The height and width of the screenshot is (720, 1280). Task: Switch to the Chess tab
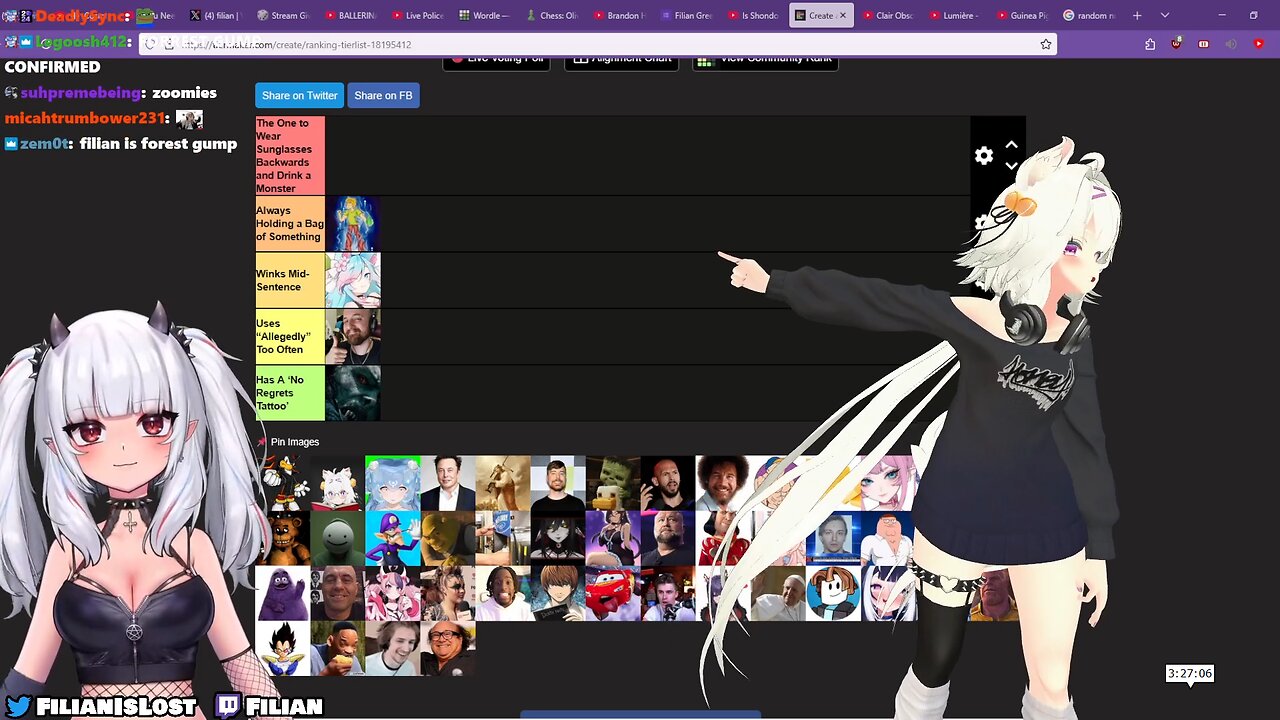pos(551,15)
